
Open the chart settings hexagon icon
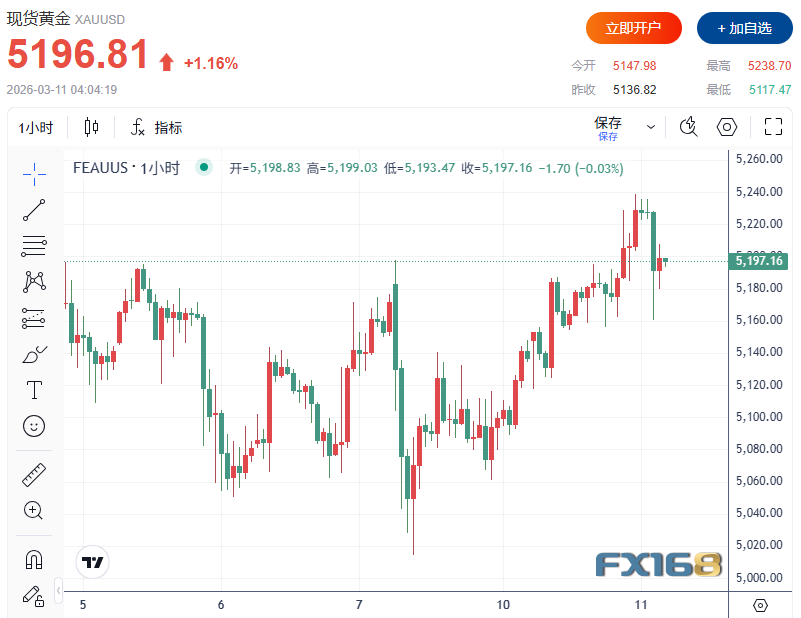pyautogui.click(x=728, y=127)
